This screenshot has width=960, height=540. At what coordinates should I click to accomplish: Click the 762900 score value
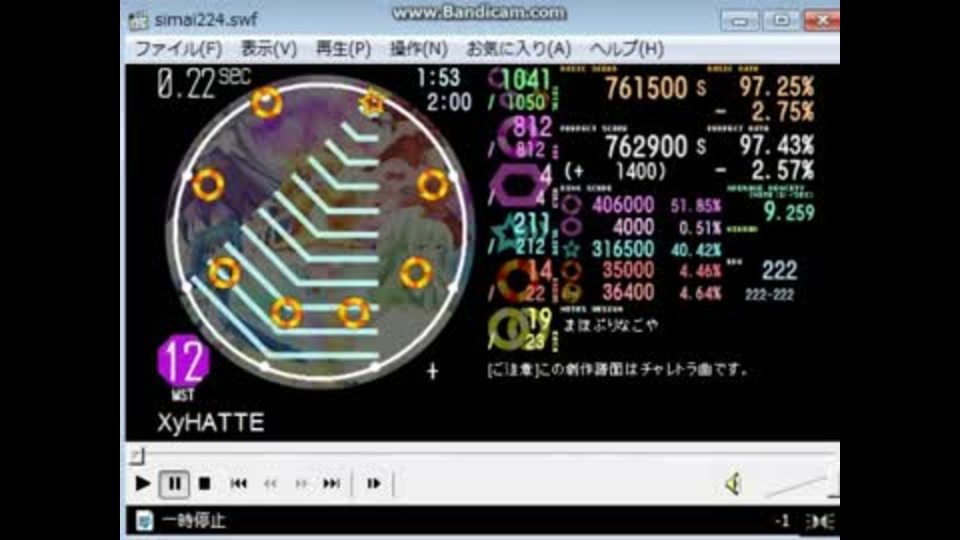[646, 146]
